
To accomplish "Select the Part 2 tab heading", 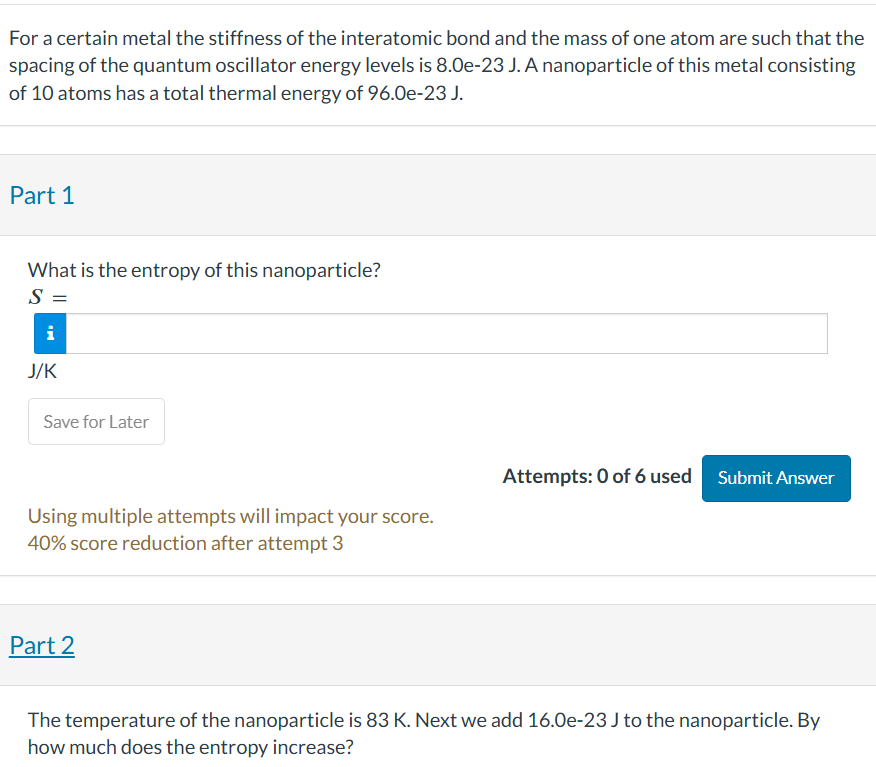I will (42, 646).
